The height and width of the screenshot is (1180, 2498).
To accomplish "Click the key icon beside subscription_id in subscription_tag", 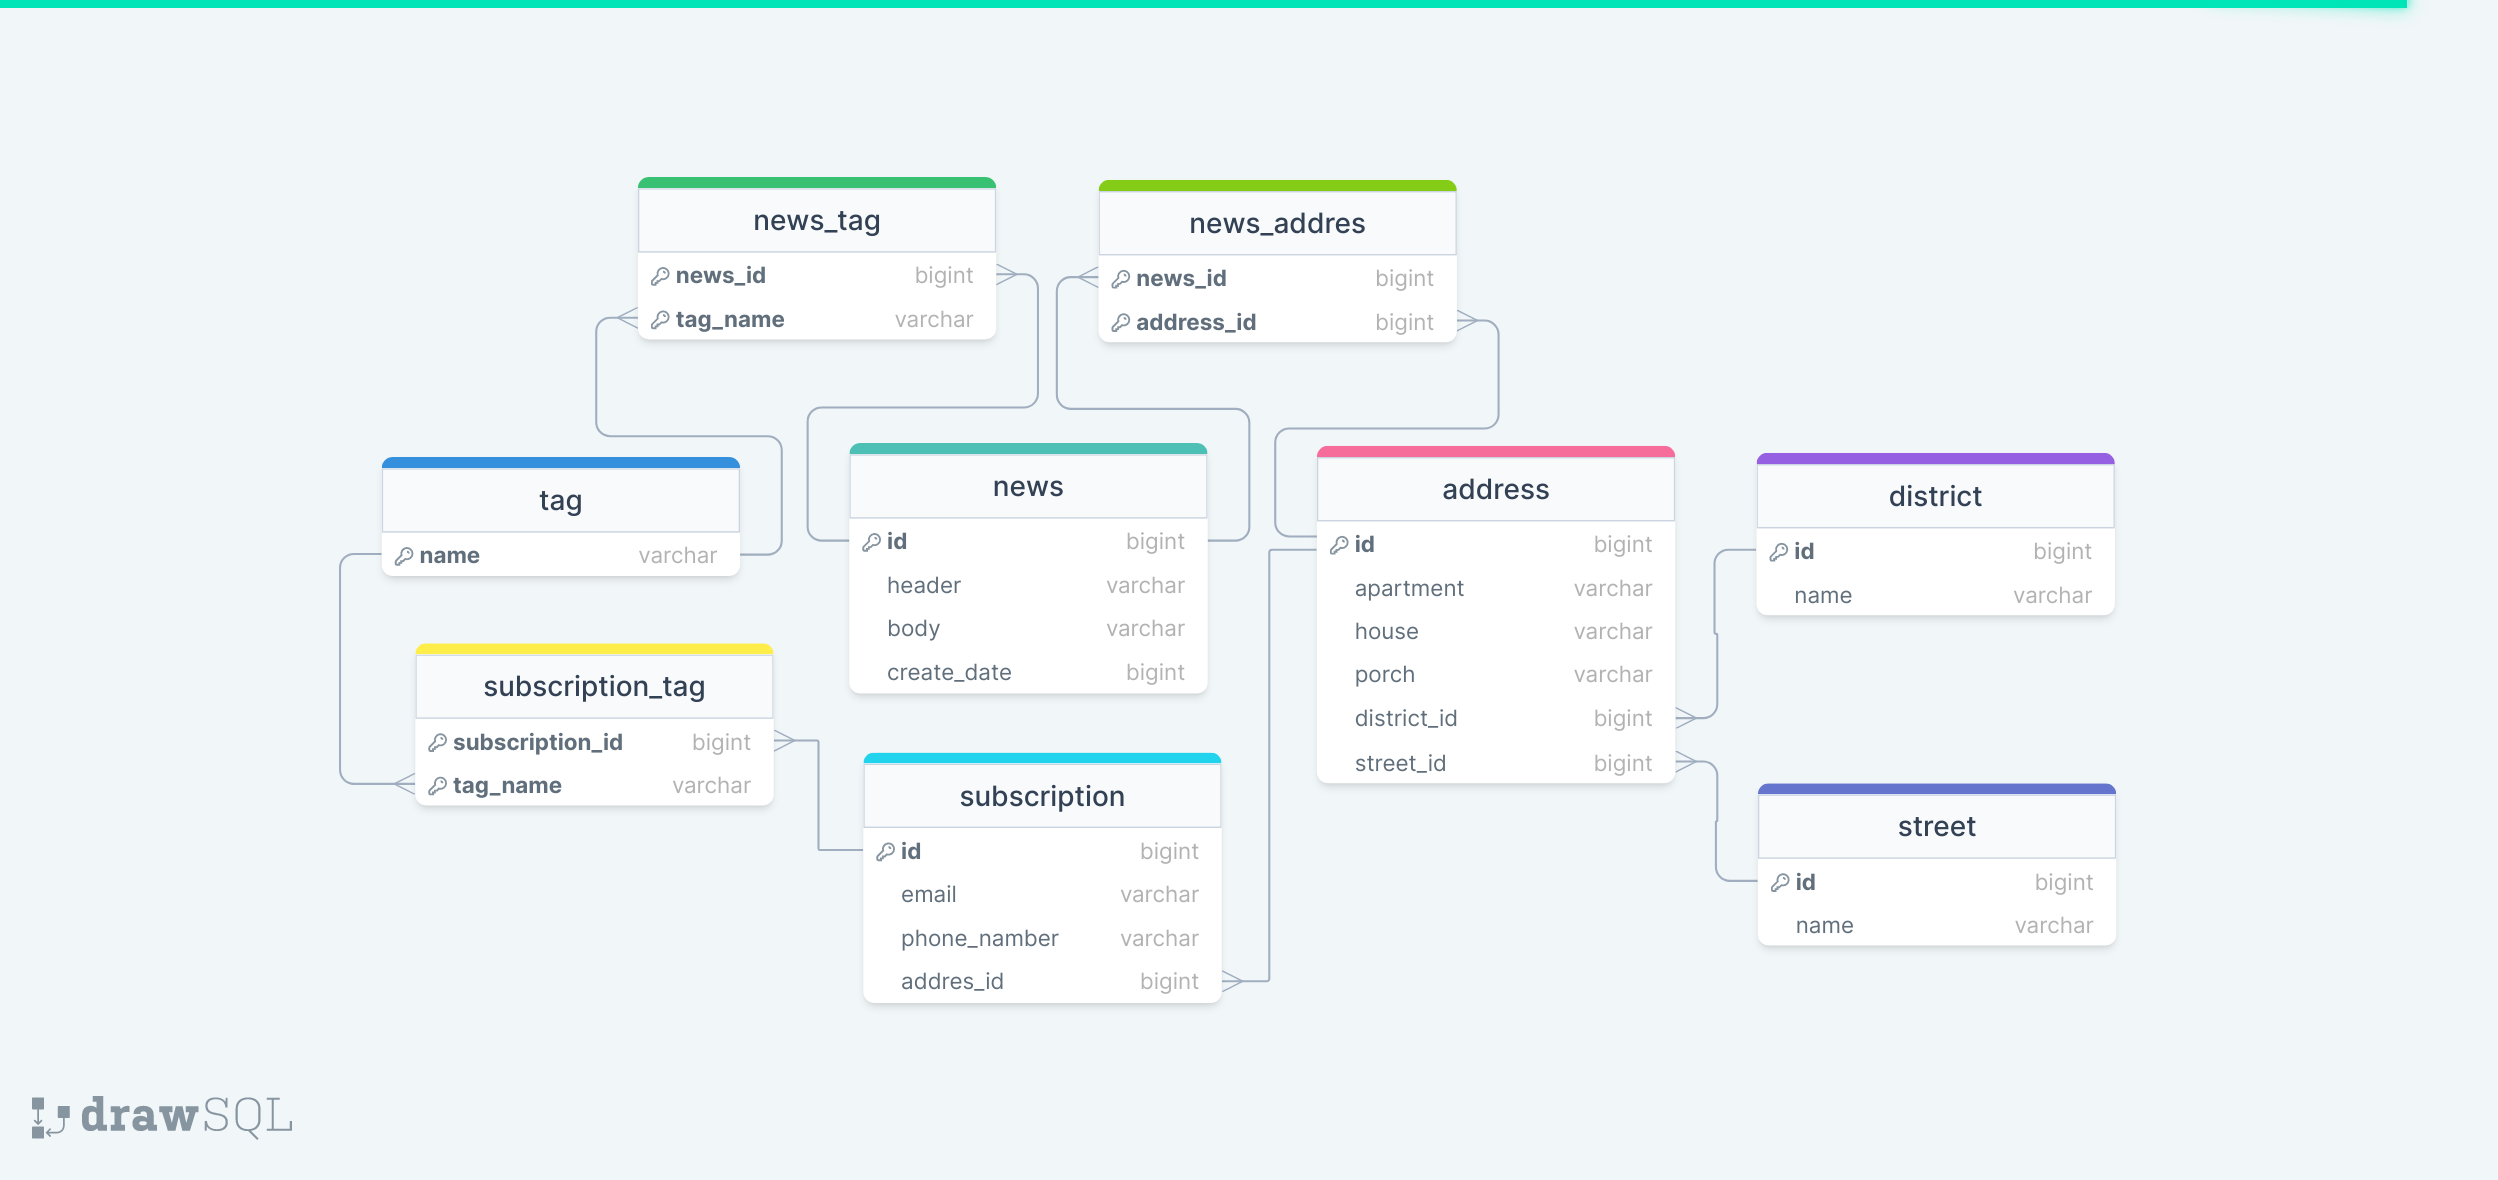I will pos(437,742).
